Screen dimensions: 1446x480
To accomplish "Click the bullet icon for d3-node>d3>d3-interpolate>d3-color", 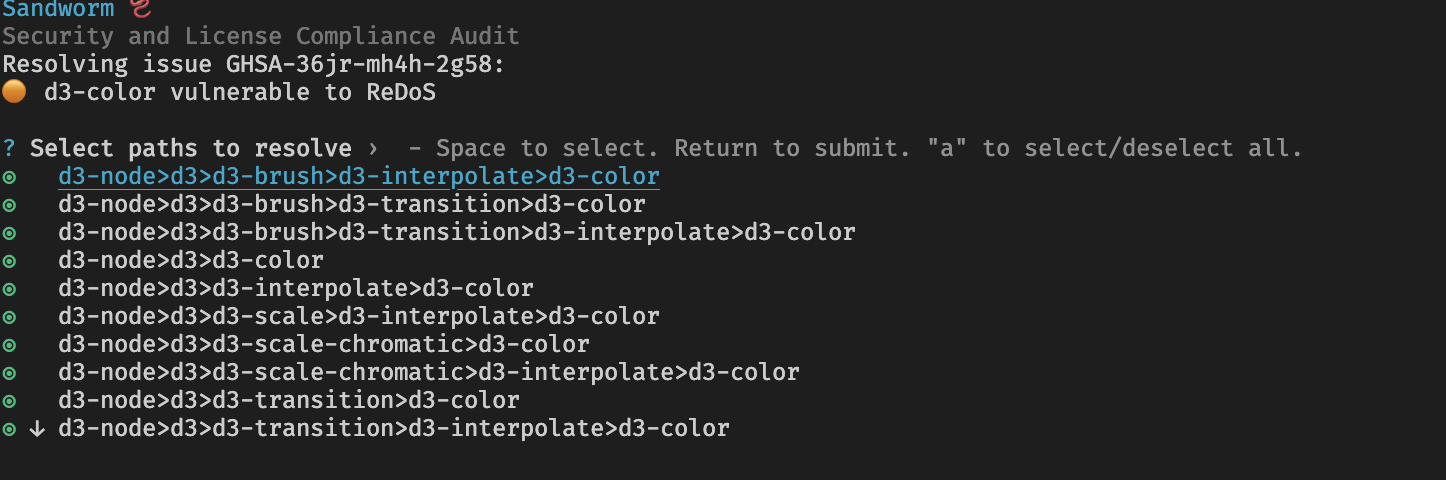I will (9, 289).
